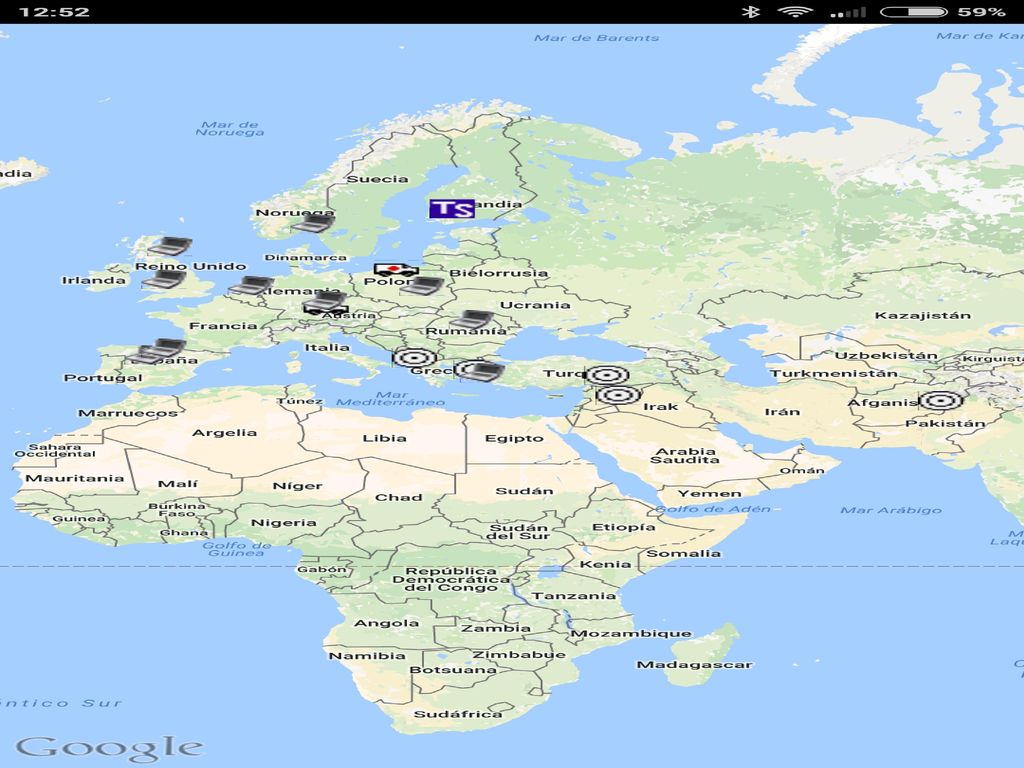Tap the Mar Mediterráneo sea label
Viewport: 1024px width, 768px height.
pos(391,398)
